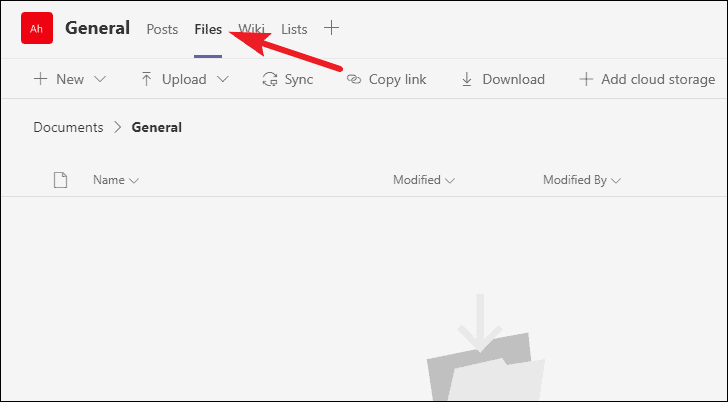Switch to the Lists tab

294,29
